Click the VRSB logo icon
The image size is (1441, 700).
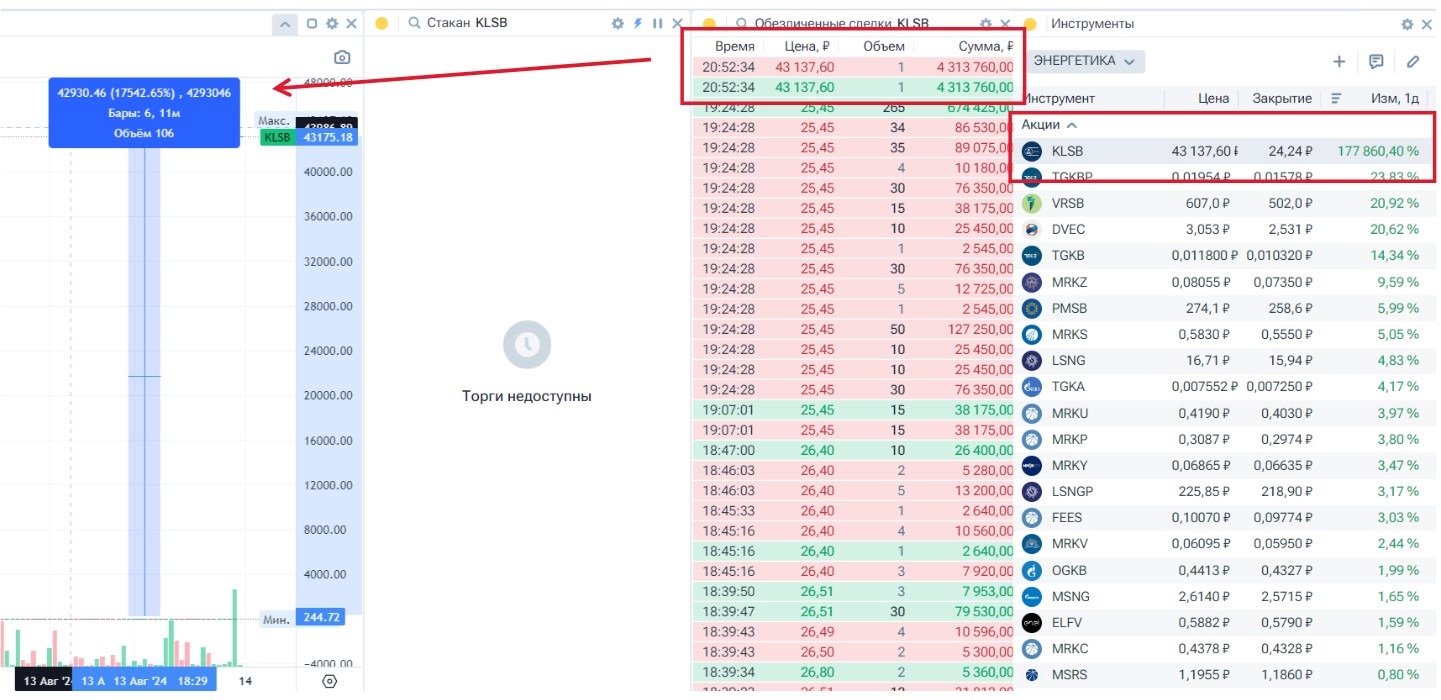[1032, 203]
